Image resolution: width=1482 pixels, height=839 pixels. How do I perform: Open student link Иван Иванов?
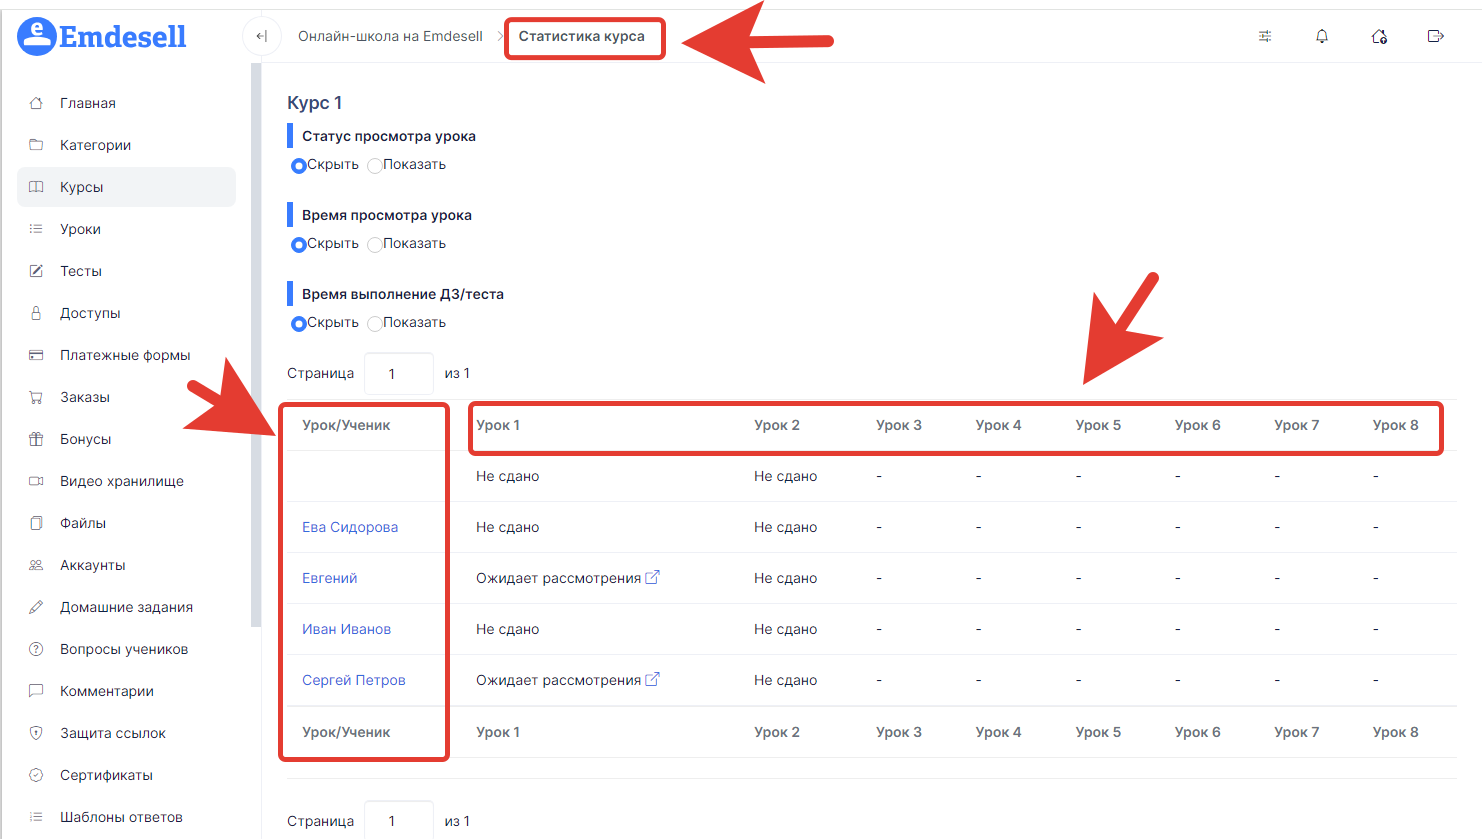[346, 629]
